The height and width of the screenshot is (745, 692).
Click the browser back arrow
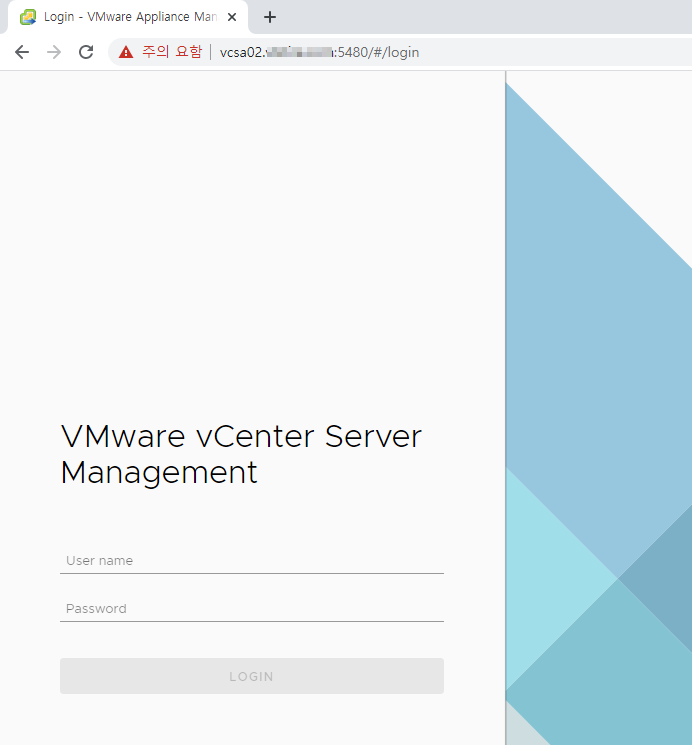click(x=22, y=52)
